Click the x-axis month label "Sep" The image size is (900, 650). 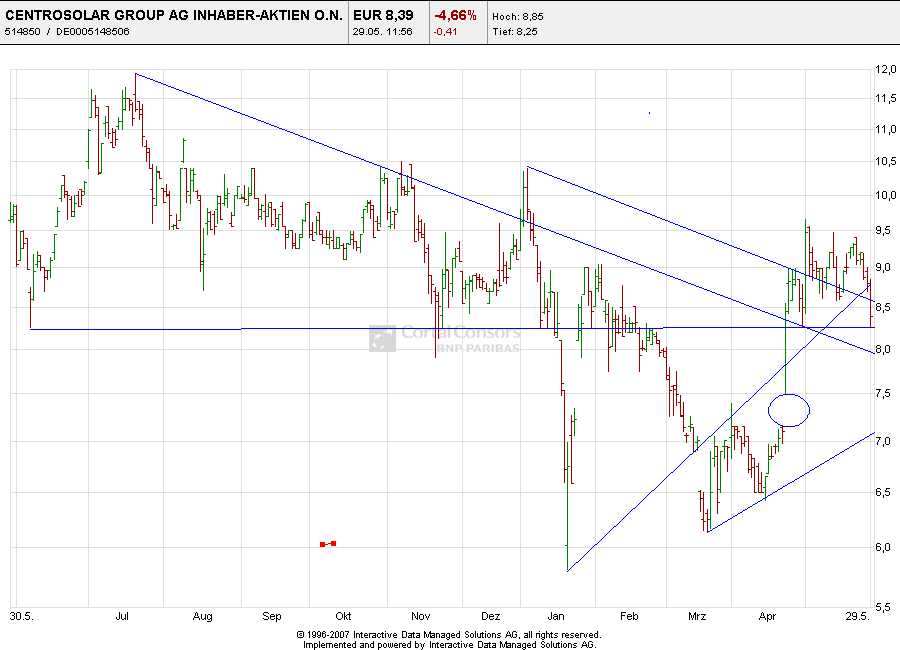[271, 617]
